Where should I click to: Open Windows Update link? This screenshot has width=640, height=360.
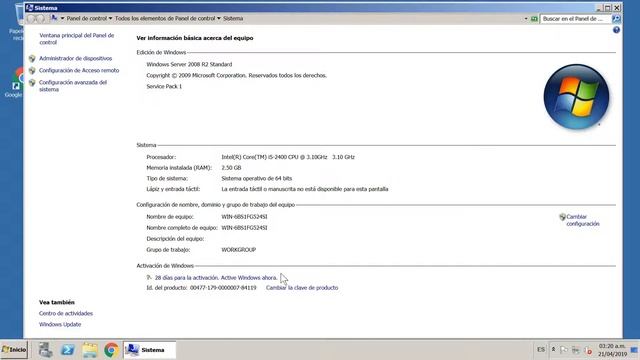pos(60,324)
